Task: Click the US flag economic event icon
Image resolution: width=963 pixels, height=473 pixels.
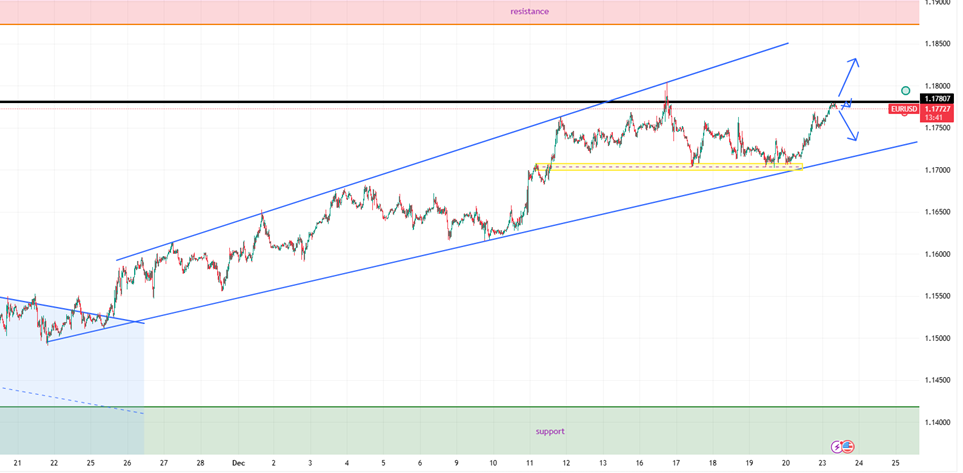Action: click(x=848, y=446)
